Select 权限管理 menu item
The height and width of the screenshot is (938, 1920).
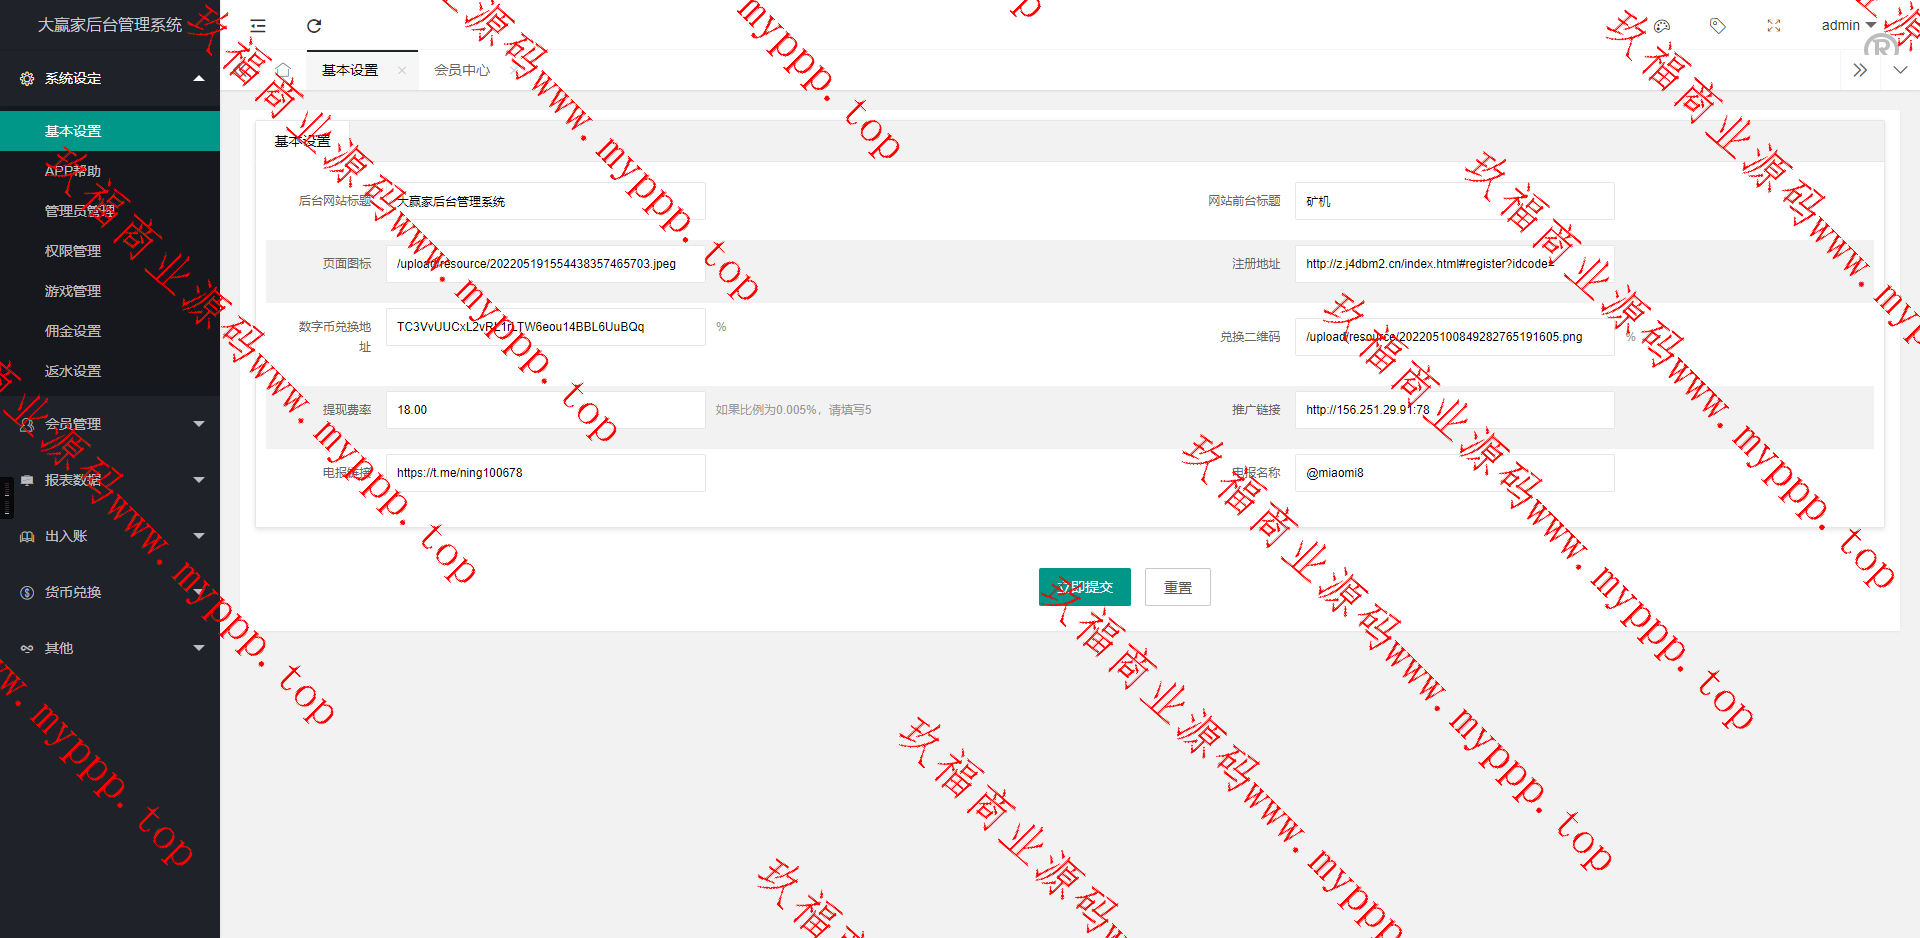(73, 251)
